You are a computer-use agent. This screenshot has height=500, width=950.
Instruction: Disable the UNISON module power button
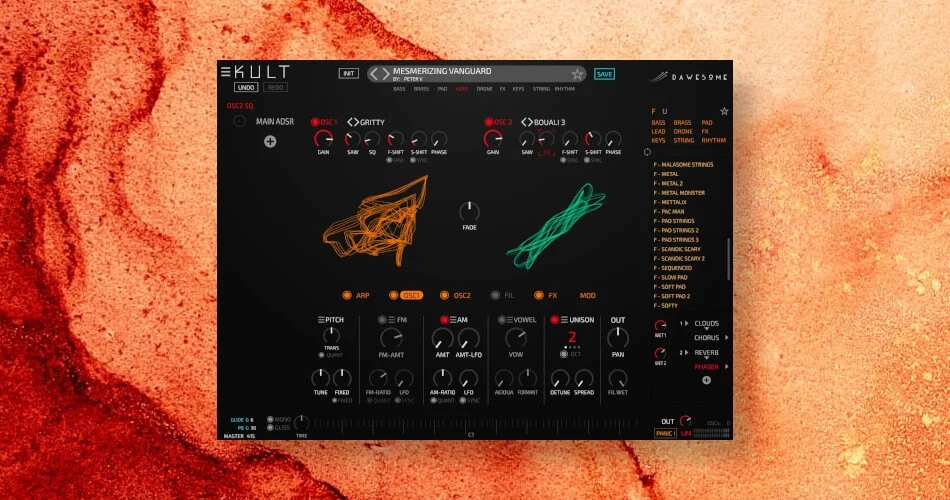pyautogui.click(x=554, y=319)
